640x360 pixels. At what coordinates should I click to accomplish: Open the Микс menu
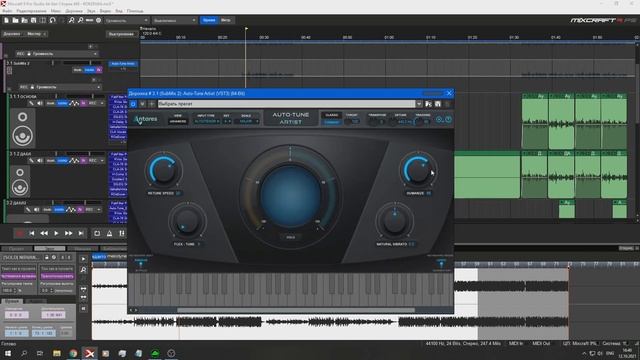click(56, 11)
